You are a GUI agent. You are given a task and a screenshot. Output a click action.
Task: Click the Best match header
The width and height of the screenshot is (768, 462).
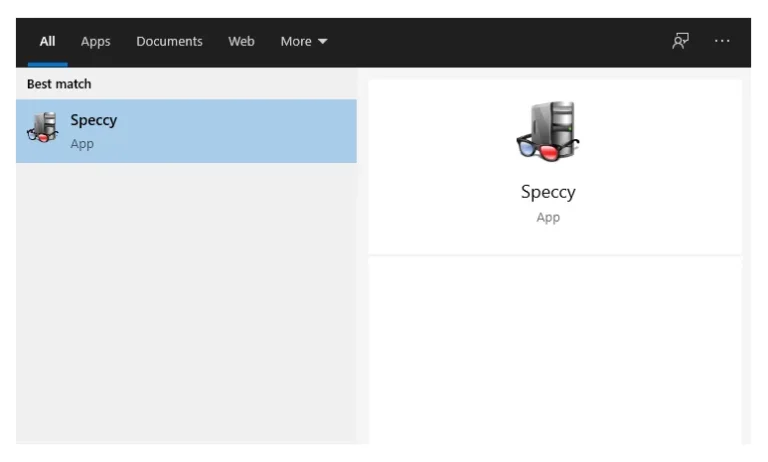(59, 84)
